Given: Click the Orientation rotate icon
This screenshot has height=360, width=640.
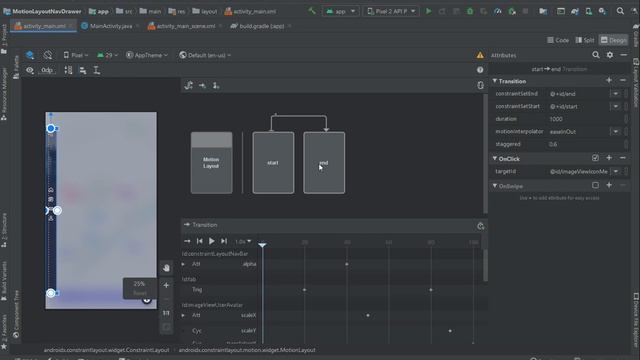Looking at the screenshot, I should [x=48, y=55].
